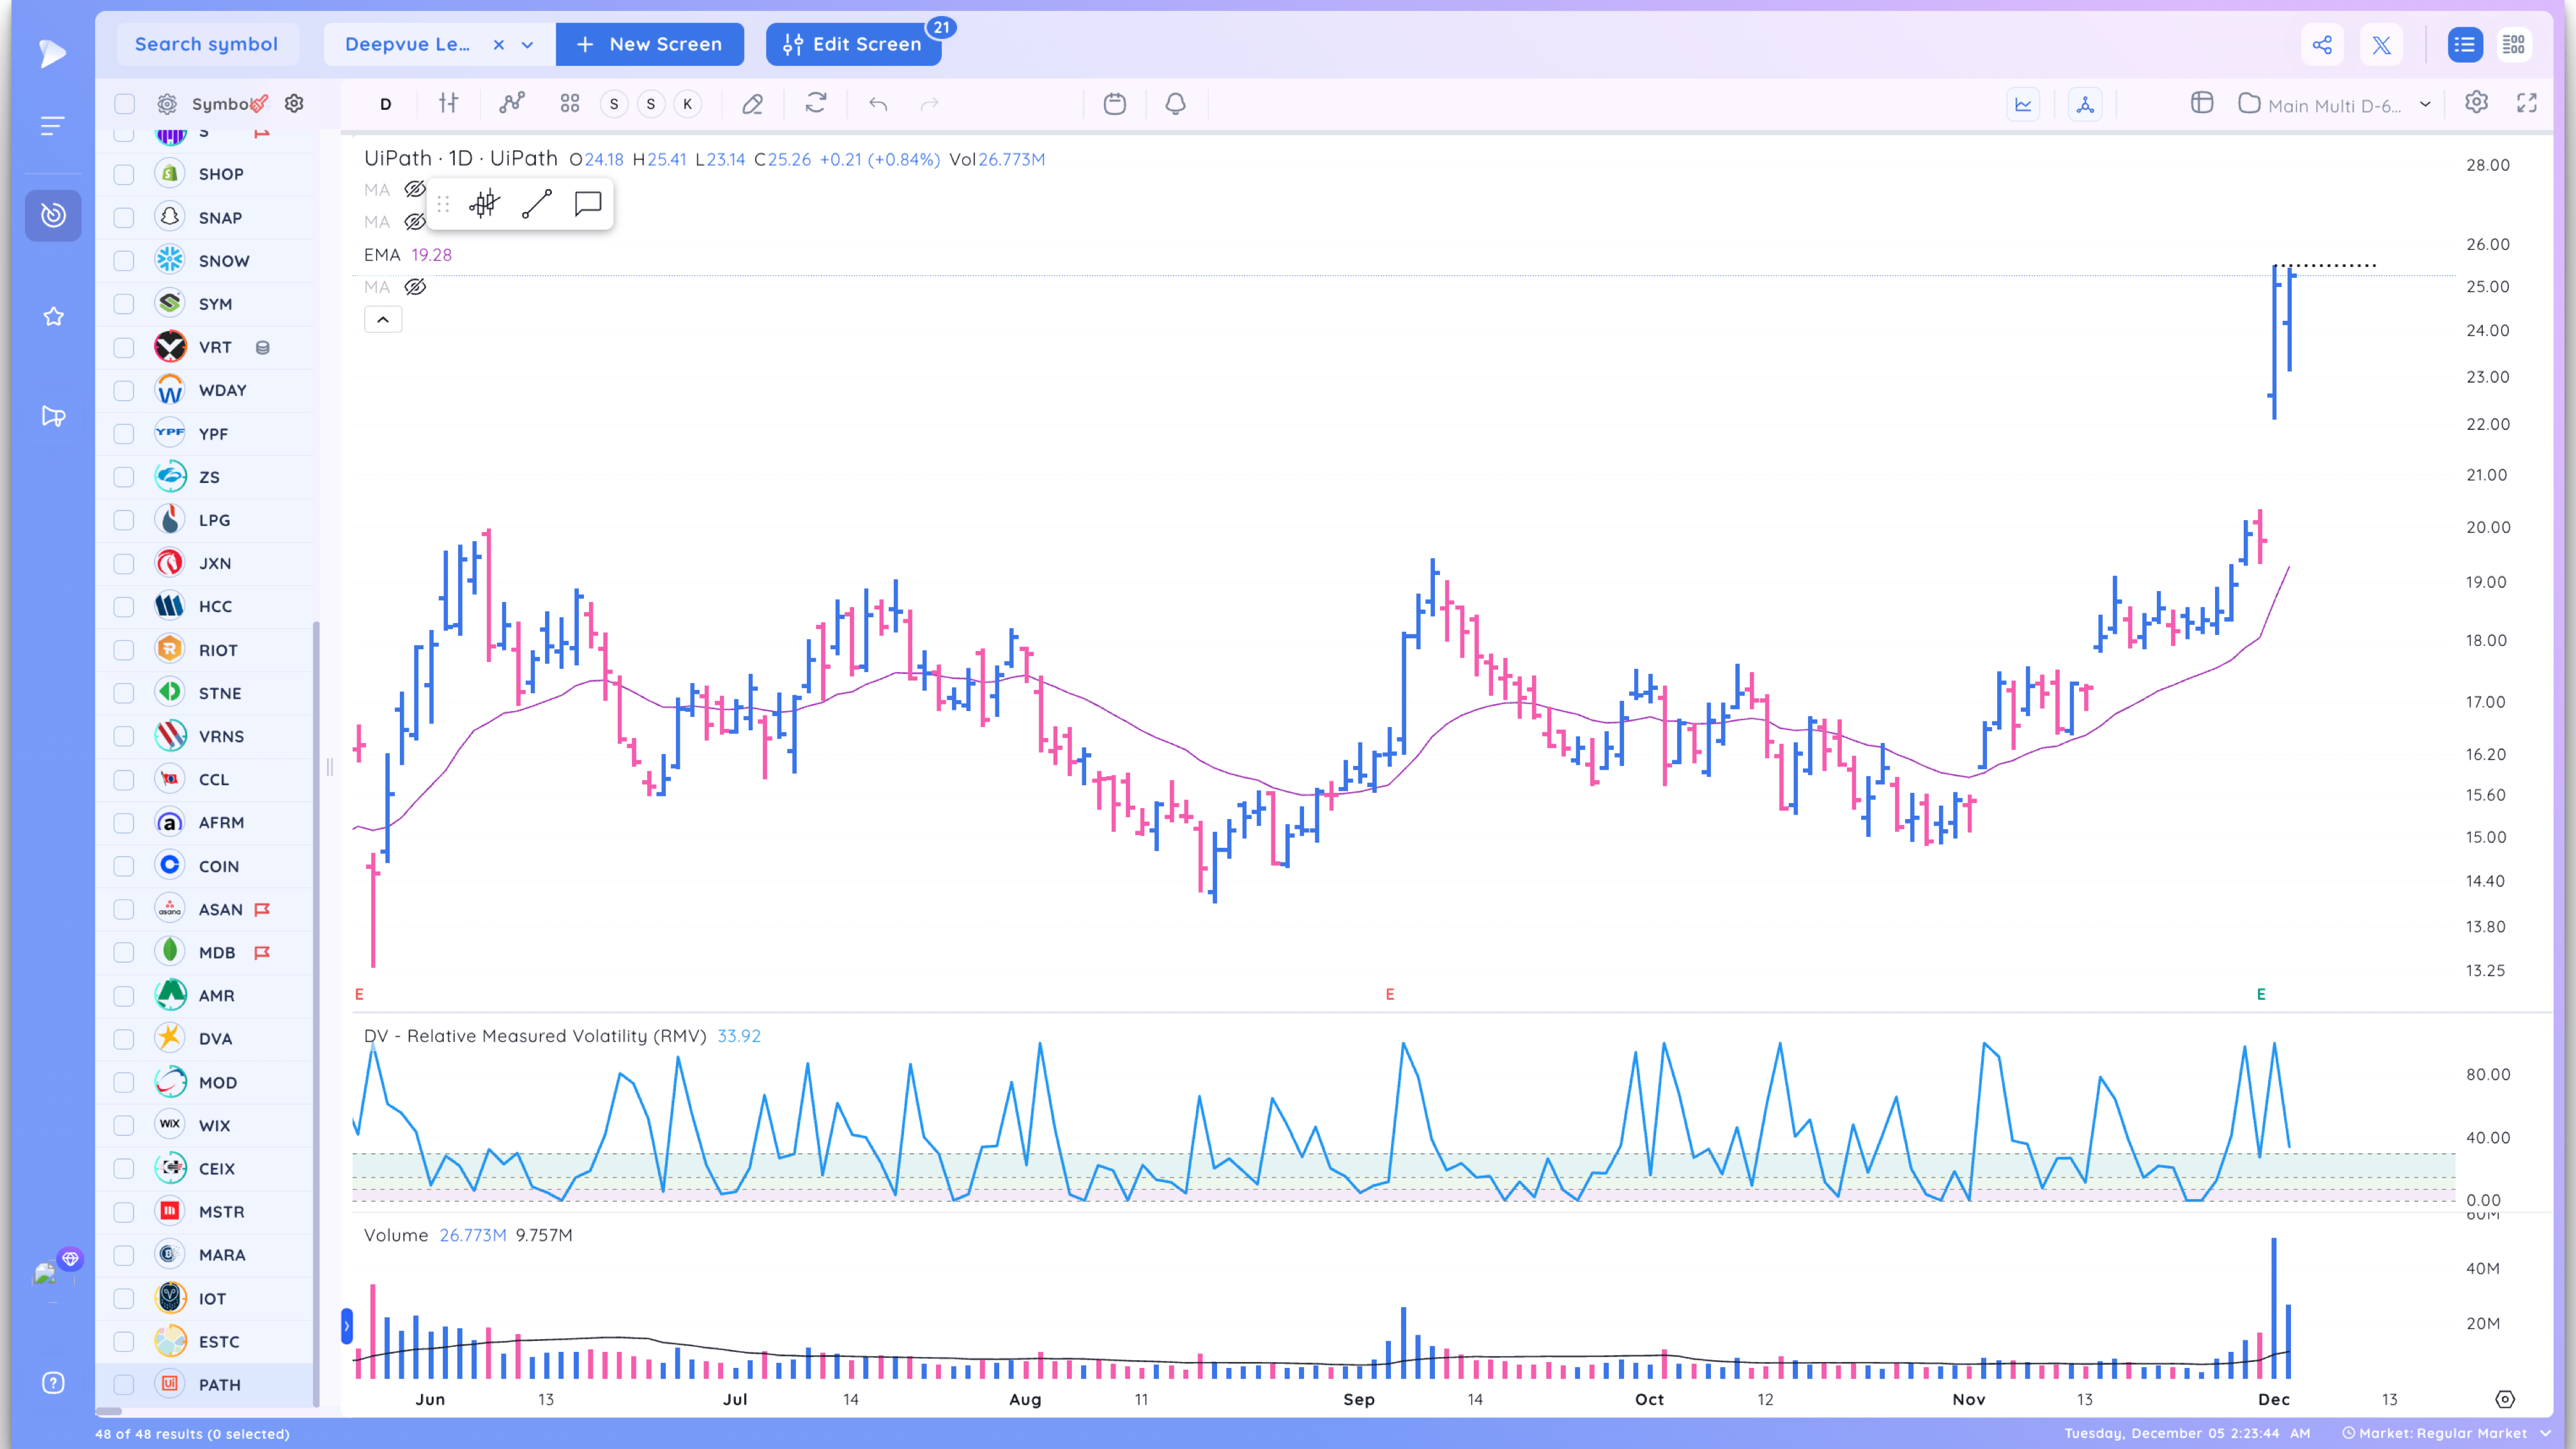Open chart settings gear at top right

tap(2476, 102)
